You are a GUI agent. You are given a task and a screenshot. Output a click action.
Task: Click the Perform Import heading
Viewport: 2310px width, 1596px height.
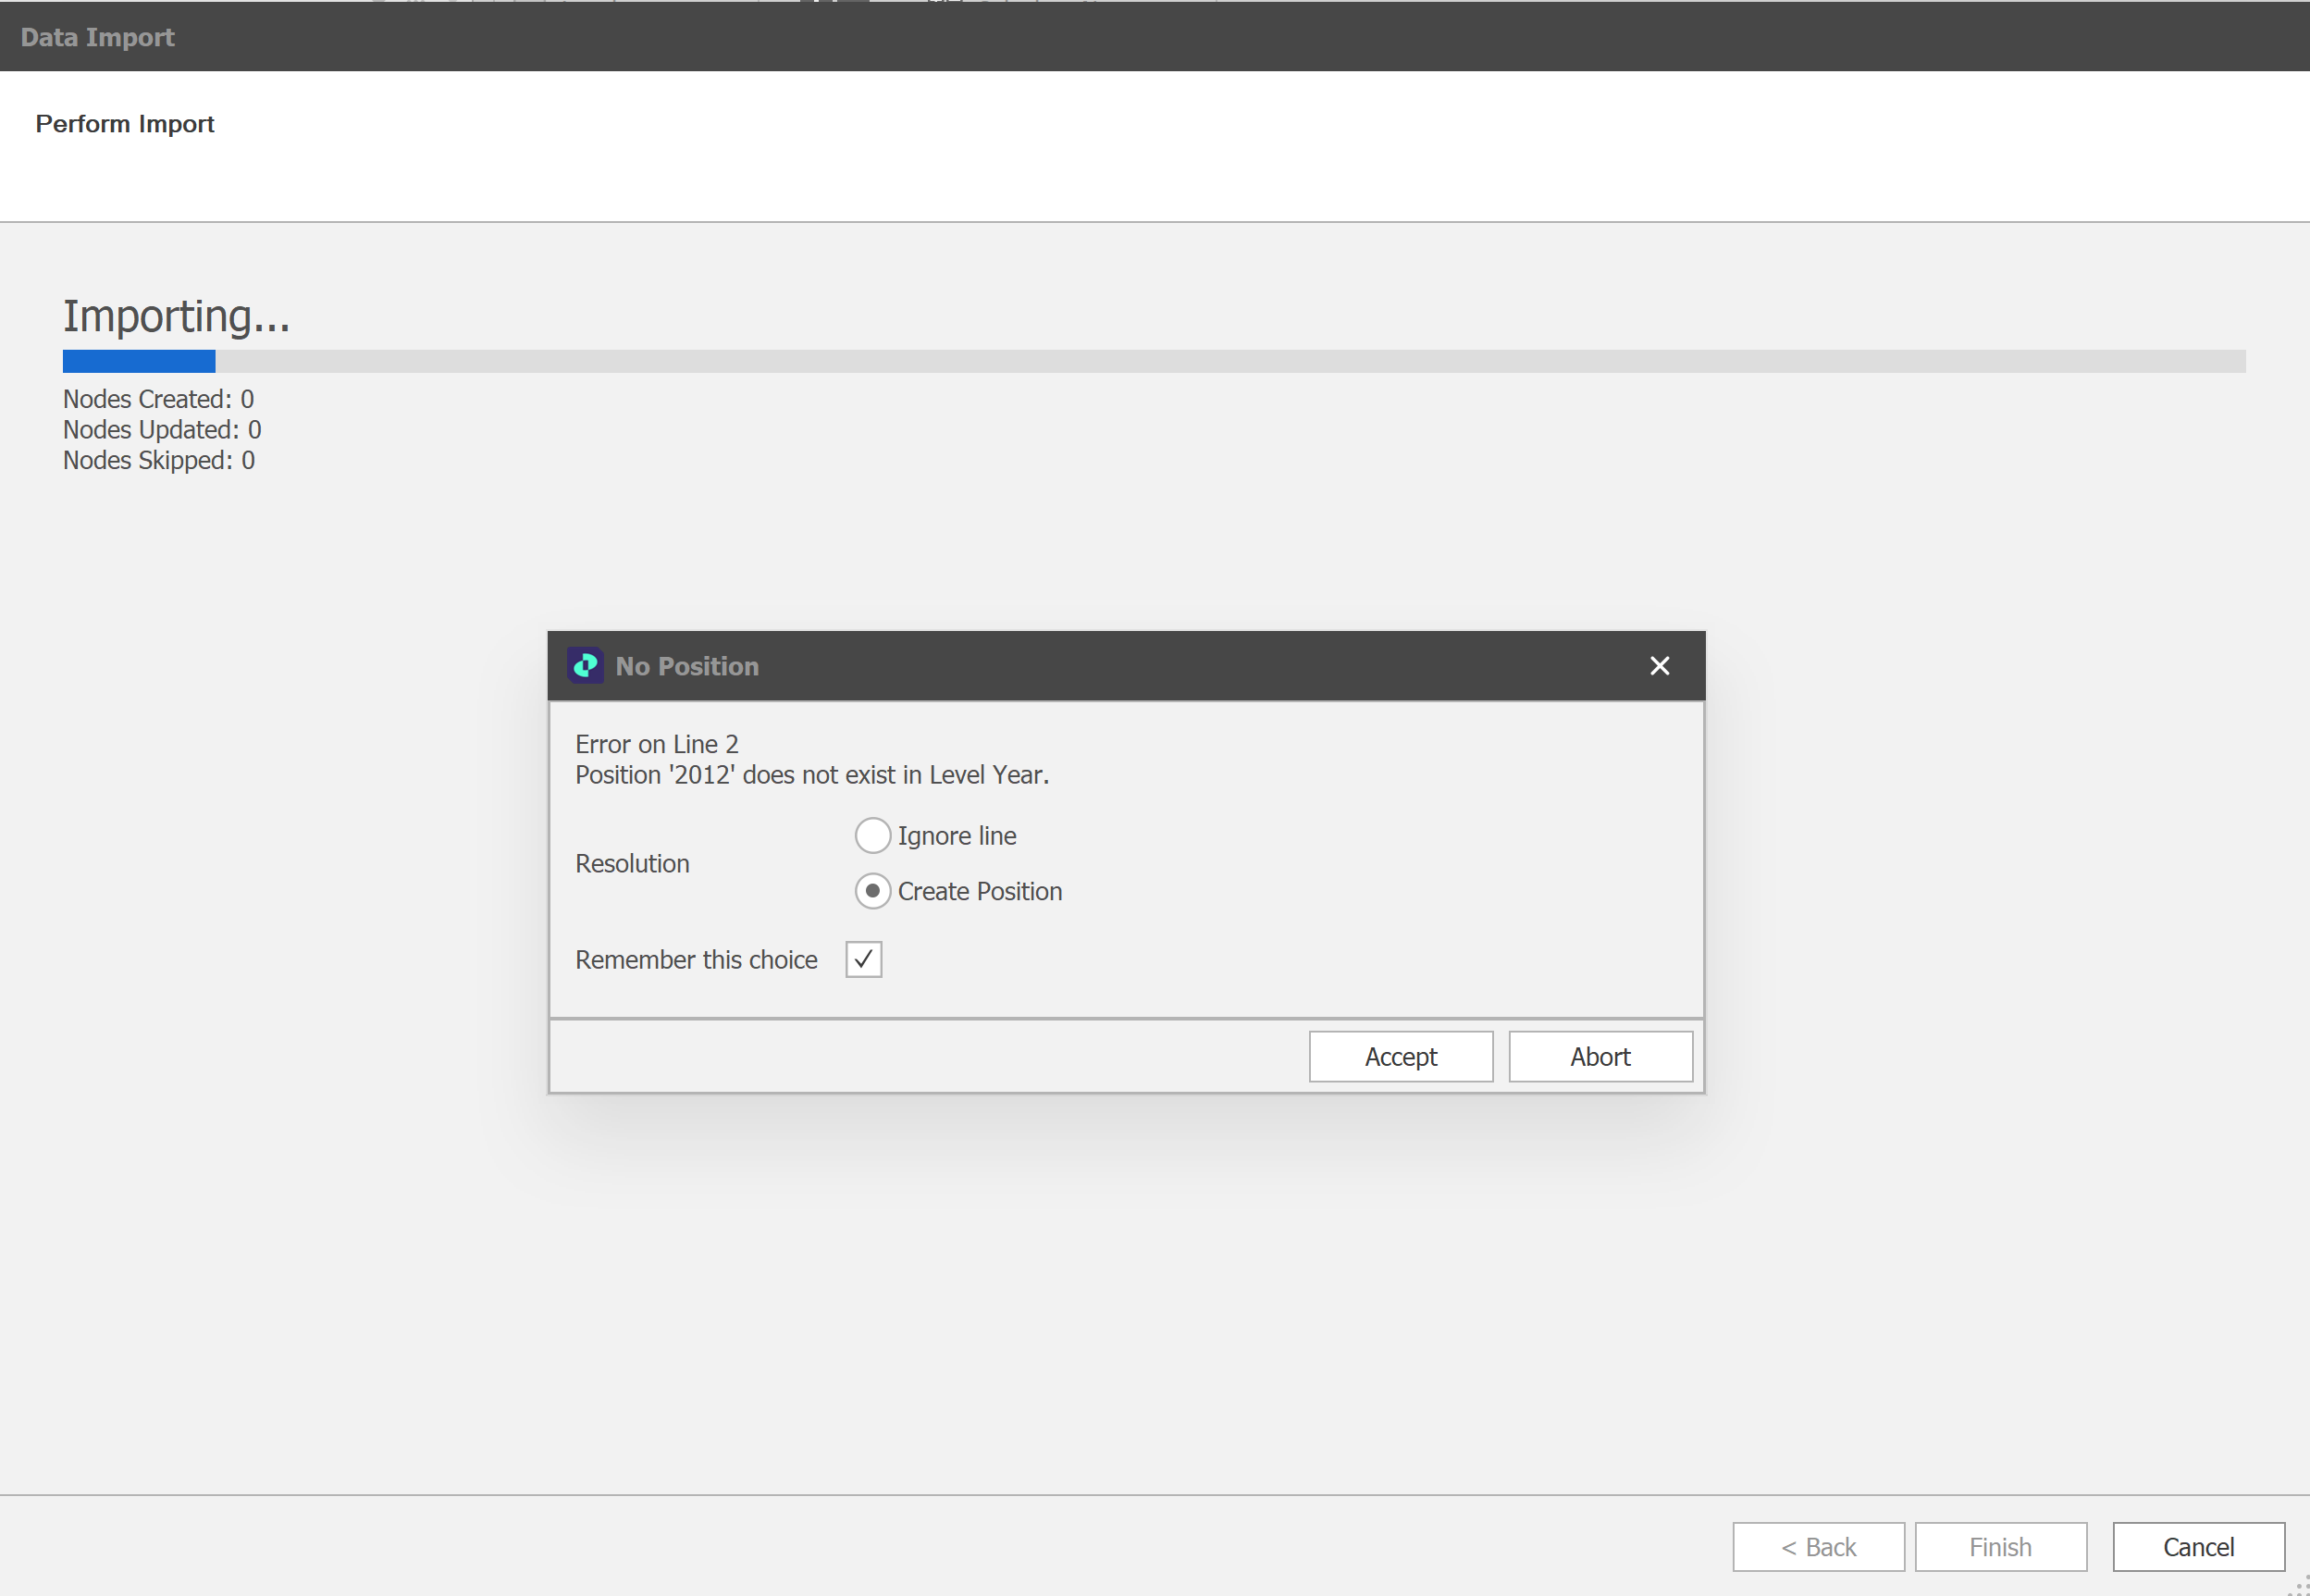point(125,124)
